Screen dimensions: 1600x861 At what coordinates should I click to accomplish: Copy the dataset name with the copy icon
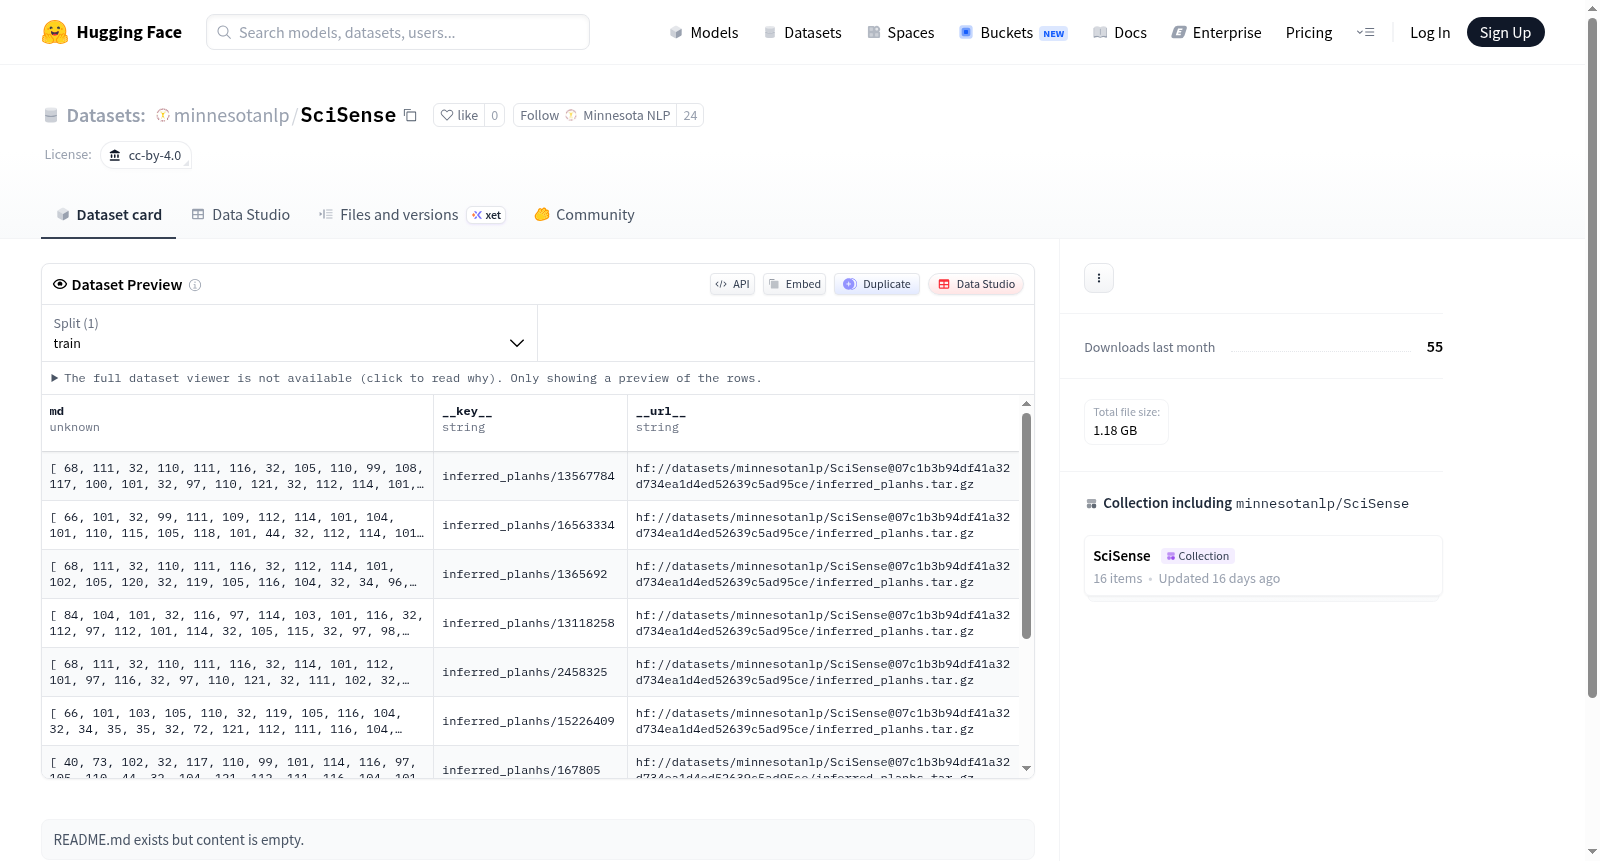click(410, 115)
